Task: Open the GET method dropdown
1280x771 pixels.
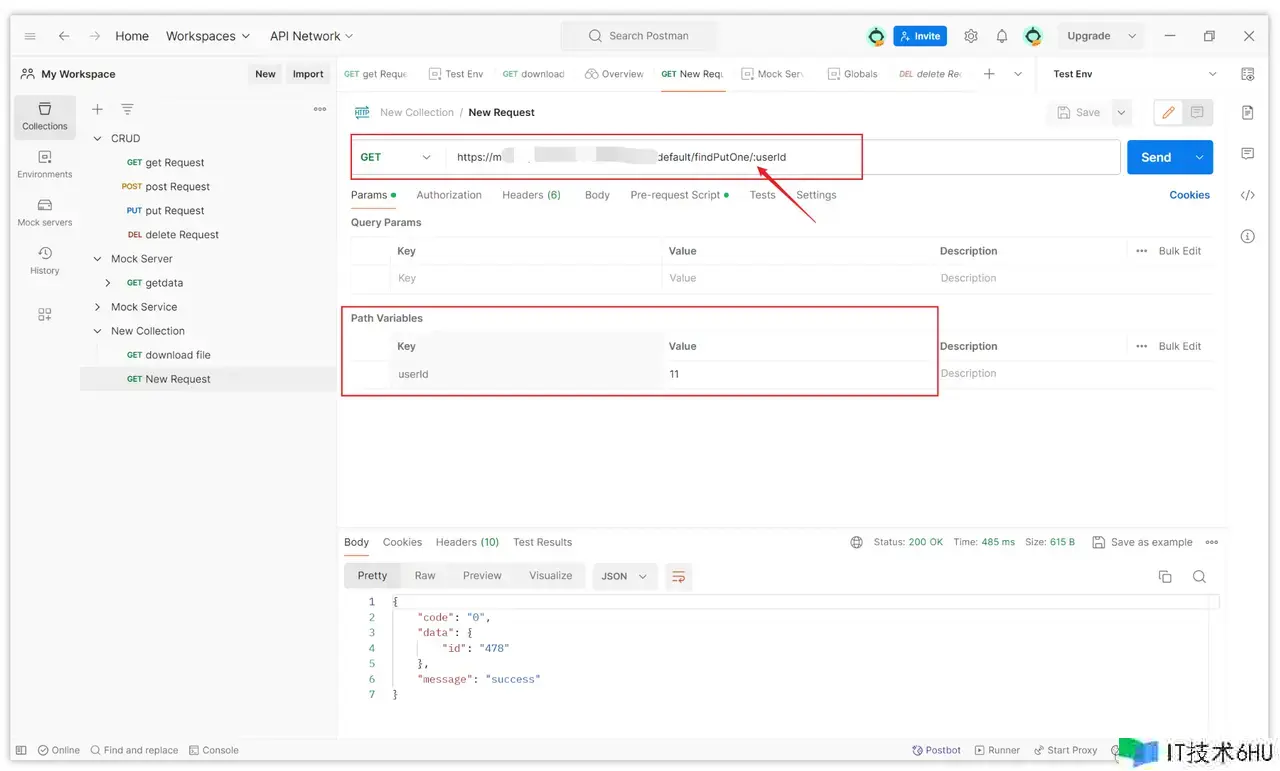Action: pyautogui.click(x=396, y=157)
